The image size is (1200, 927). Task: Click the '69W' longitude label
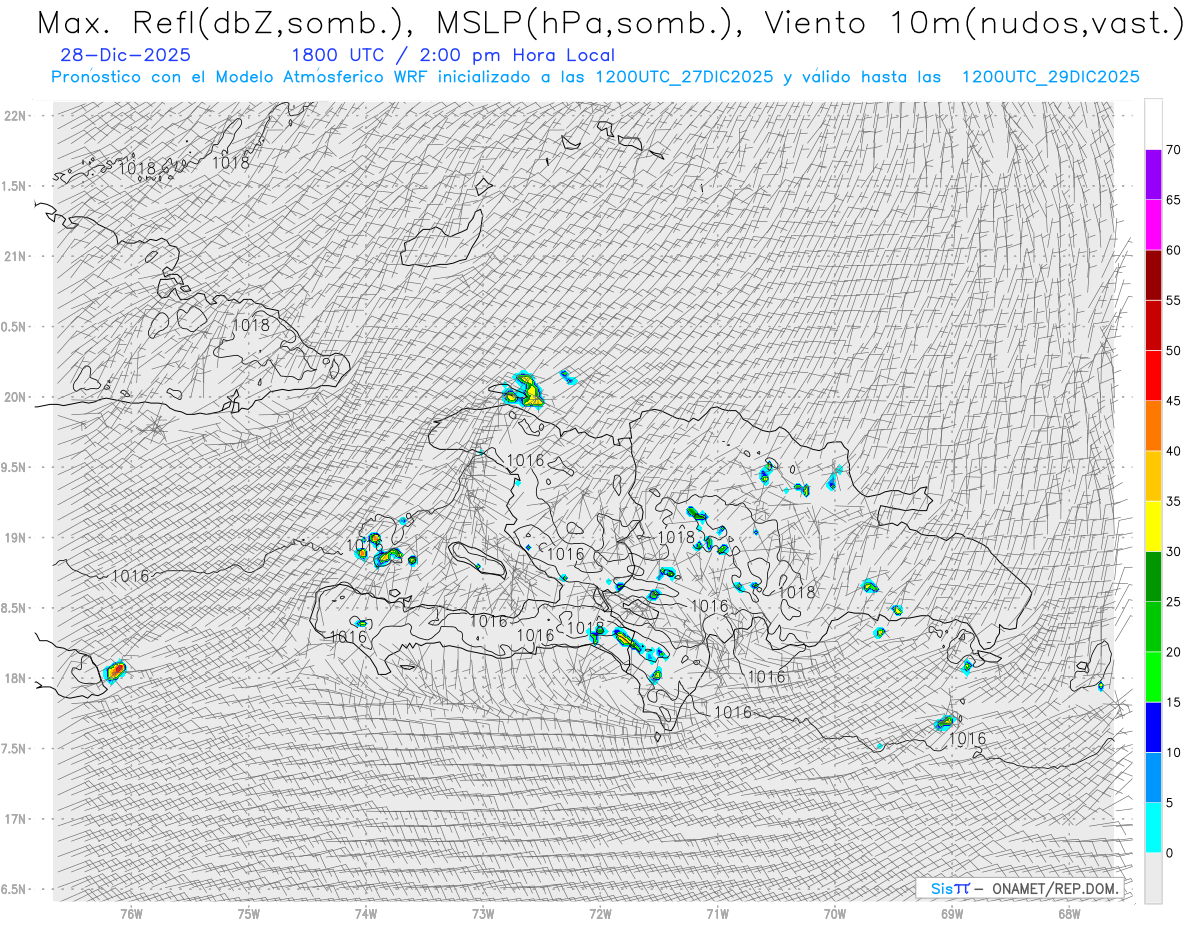click(952, 914)
